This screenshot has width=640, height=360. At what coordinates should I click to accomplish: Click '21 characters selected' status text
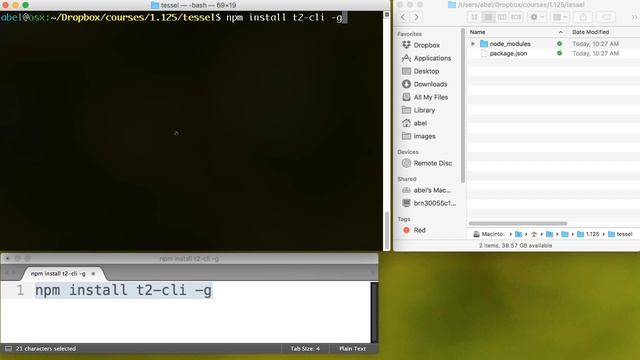(46, 349)
